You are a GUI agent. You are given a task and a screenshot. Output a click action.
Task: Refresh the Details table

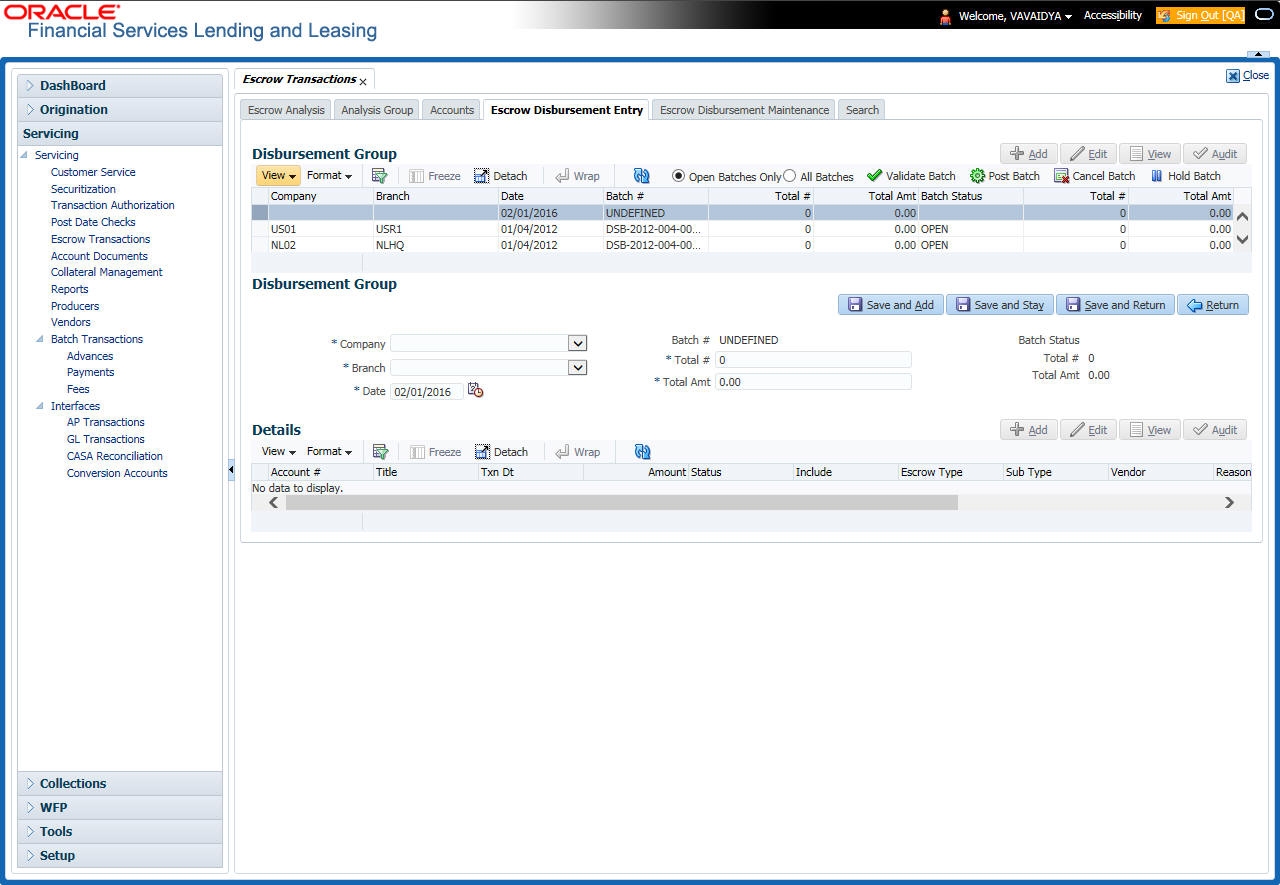[642, 452]
